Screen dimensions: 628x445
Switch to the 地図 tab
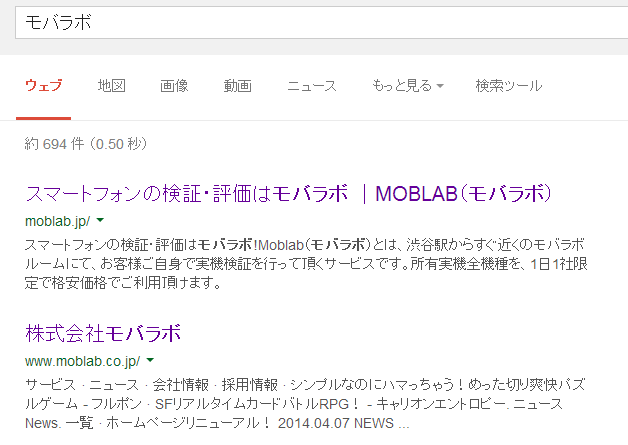(112, 86)
